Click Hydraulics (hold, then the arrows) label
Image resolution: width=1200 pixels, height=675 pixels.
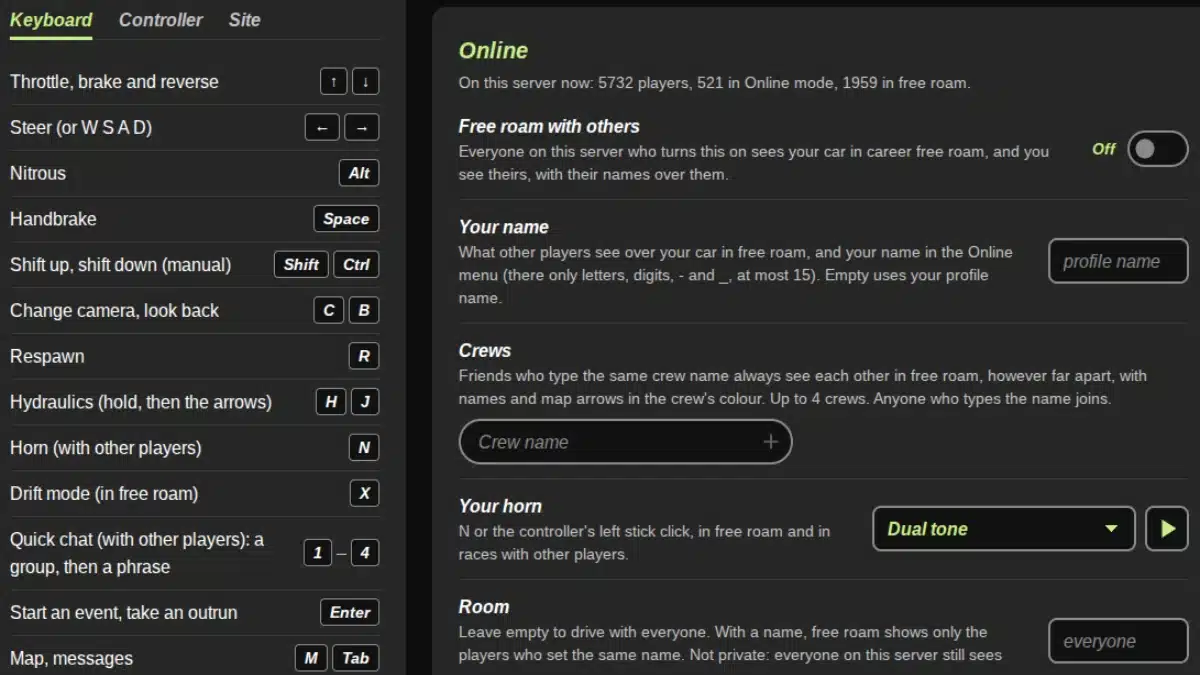point(141,402)
